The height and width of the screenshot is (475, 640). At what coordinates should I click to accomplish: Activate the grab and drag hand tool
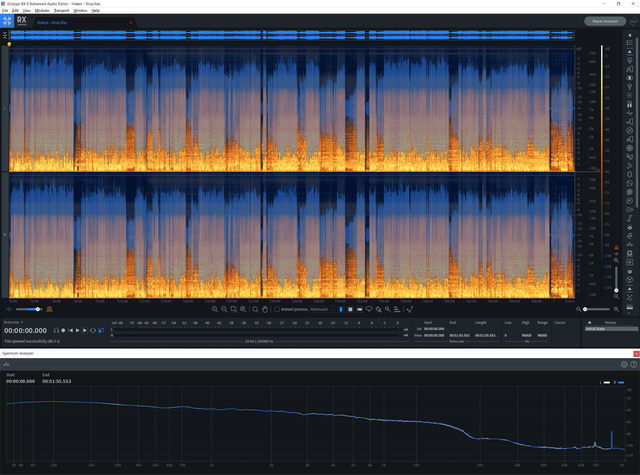point(265,309)
